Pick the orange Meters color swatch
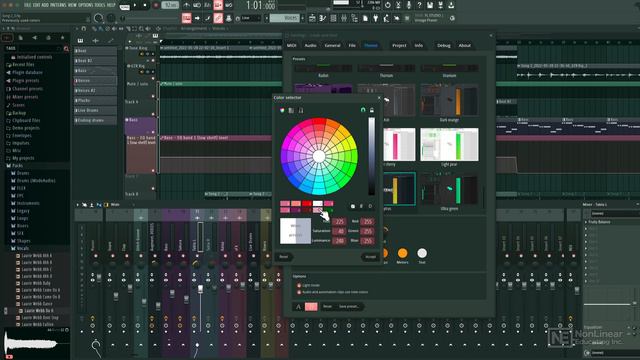640x360 pixels. click(x=402, y=253)
